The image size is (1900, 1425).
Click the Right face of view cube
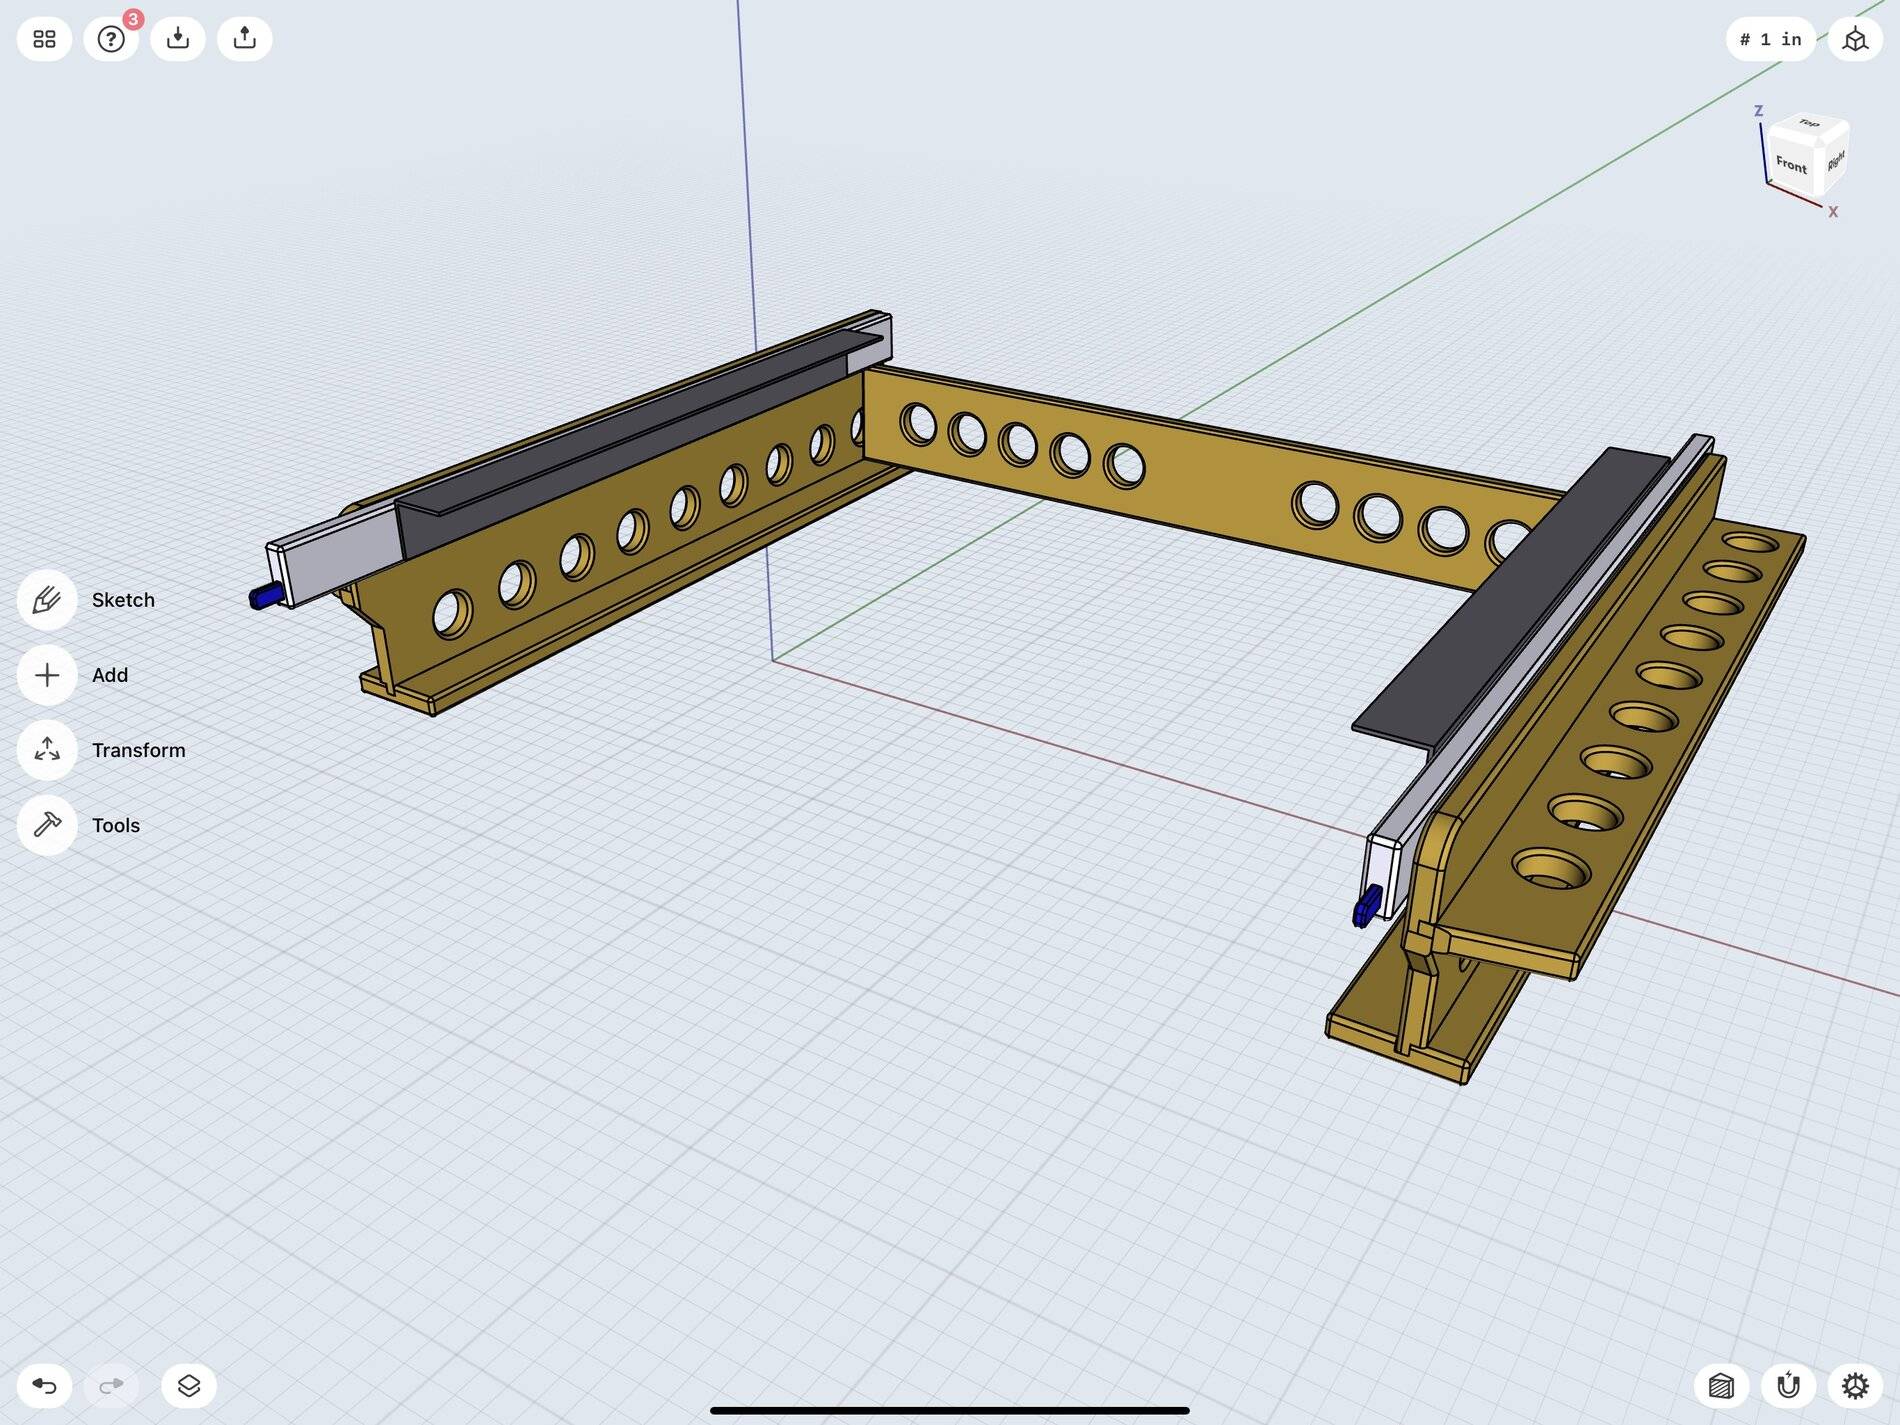tap(1836, 160)
